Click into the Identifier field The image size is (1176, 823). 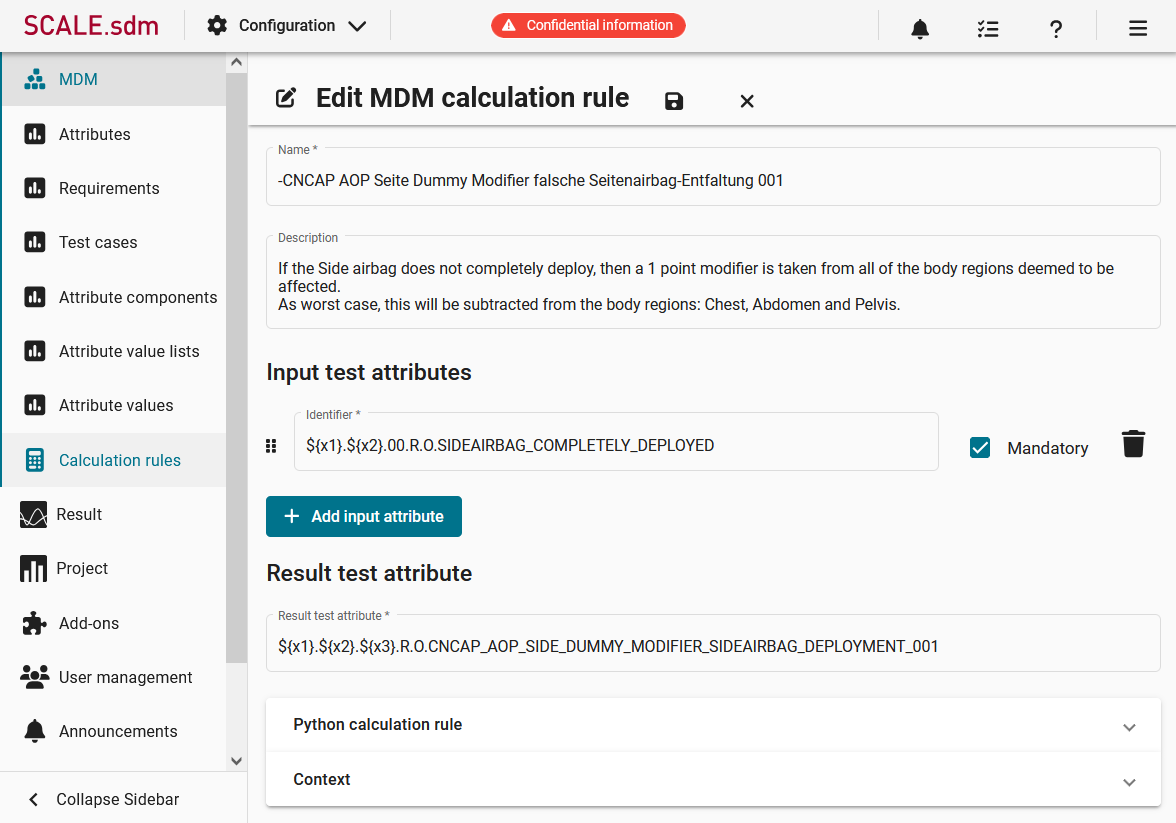(x=616, y=442)
